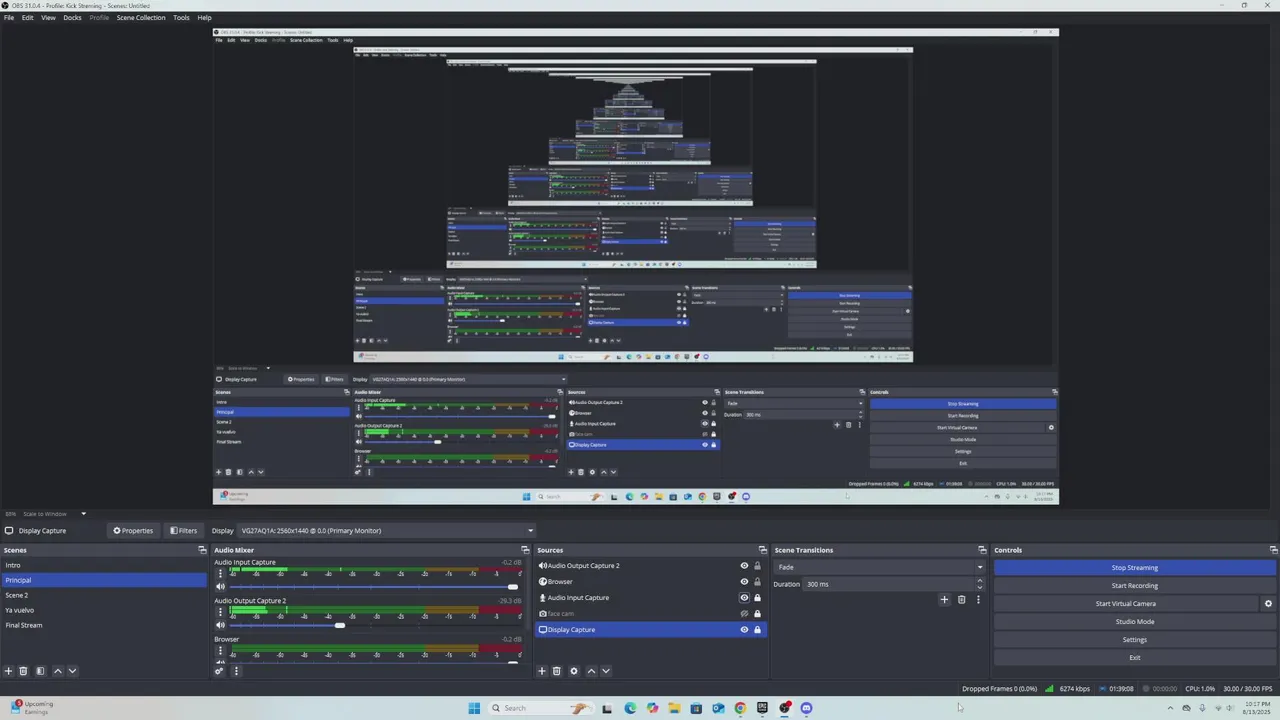Viewport: 1280px width, 720px height.
Task: Open scene filters icon in Scenes panel
Action: (40, 671)
